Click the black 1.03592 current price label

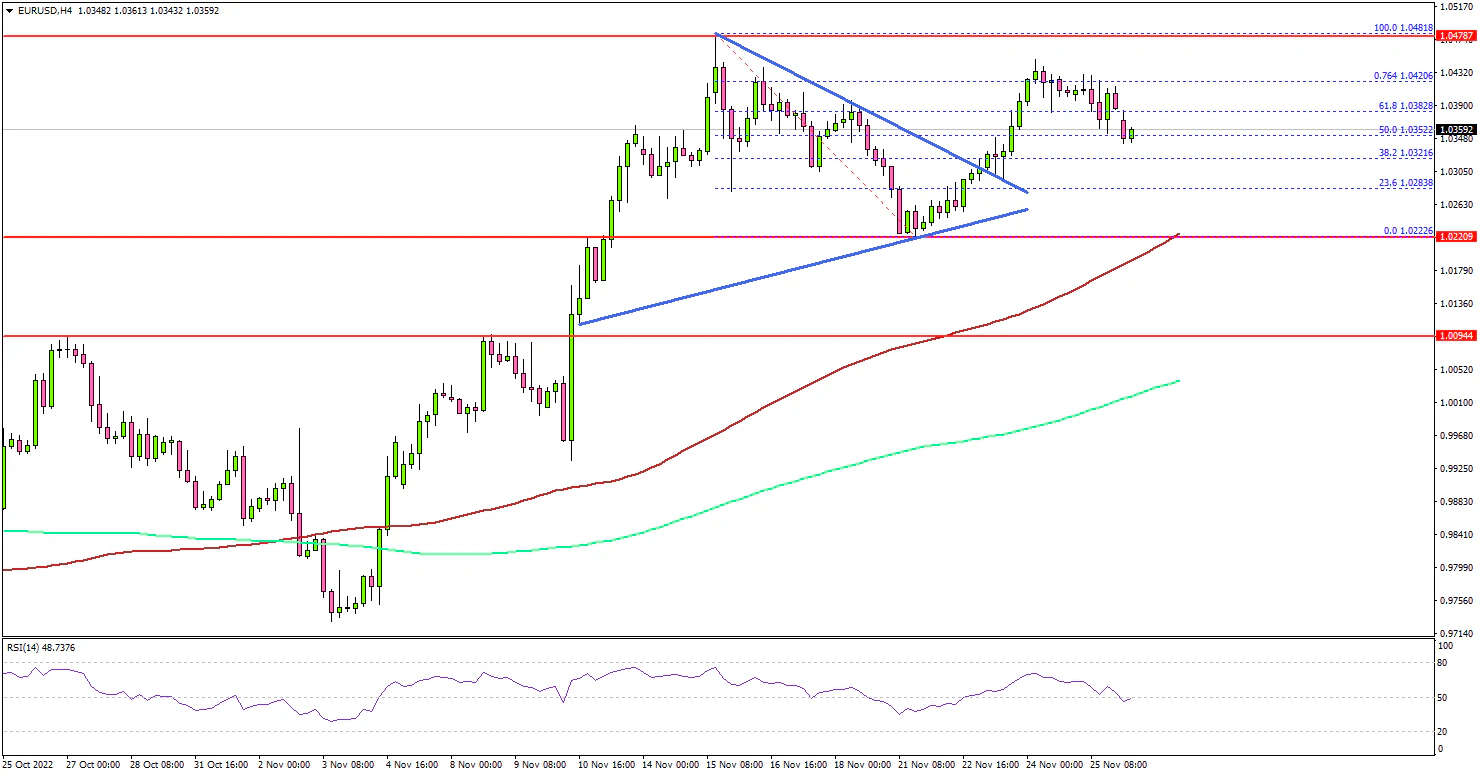click(x=1456, y=129)
